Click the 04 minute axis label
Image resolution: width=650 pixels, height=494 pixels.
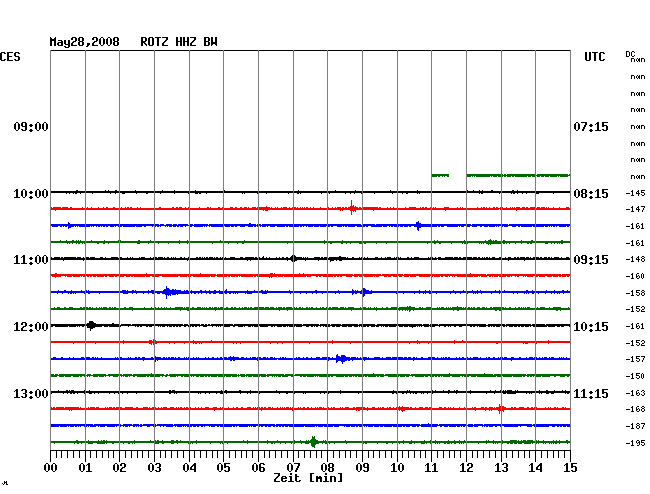pos(189,468)
